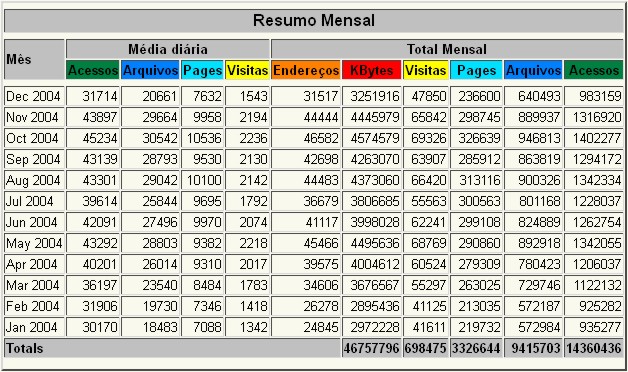The image size is (628, 372).
Task: Click Pages header under Média diária
Action: tap(202, 70)
